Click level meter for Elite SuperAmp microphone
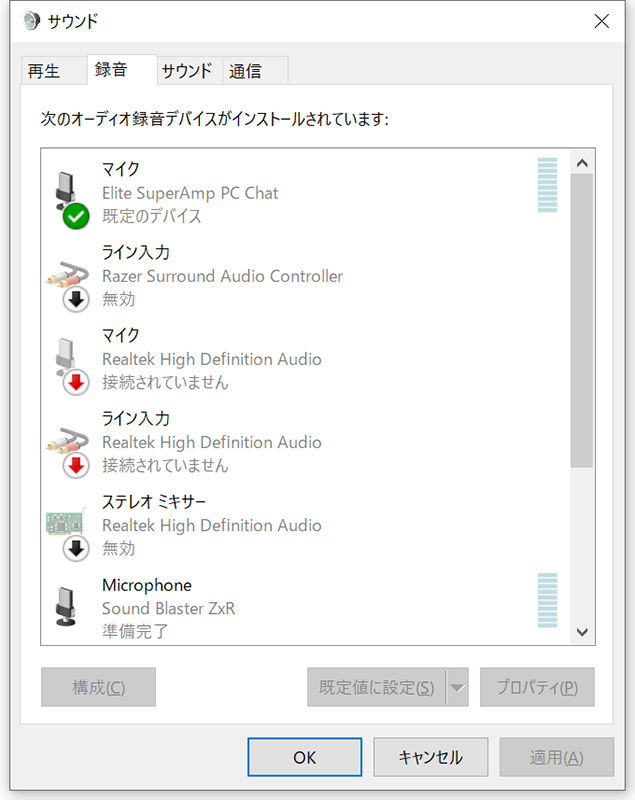The width and height of the screenshot is (635, 800). coord(547,185)
